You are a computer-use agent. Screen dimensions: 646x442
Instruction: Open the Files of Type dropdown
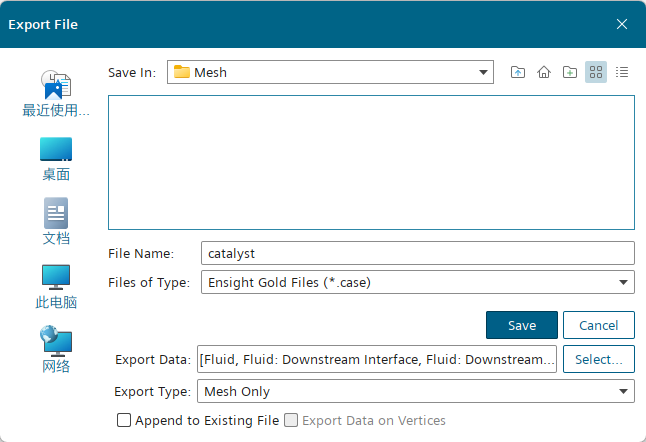(623, 282)
